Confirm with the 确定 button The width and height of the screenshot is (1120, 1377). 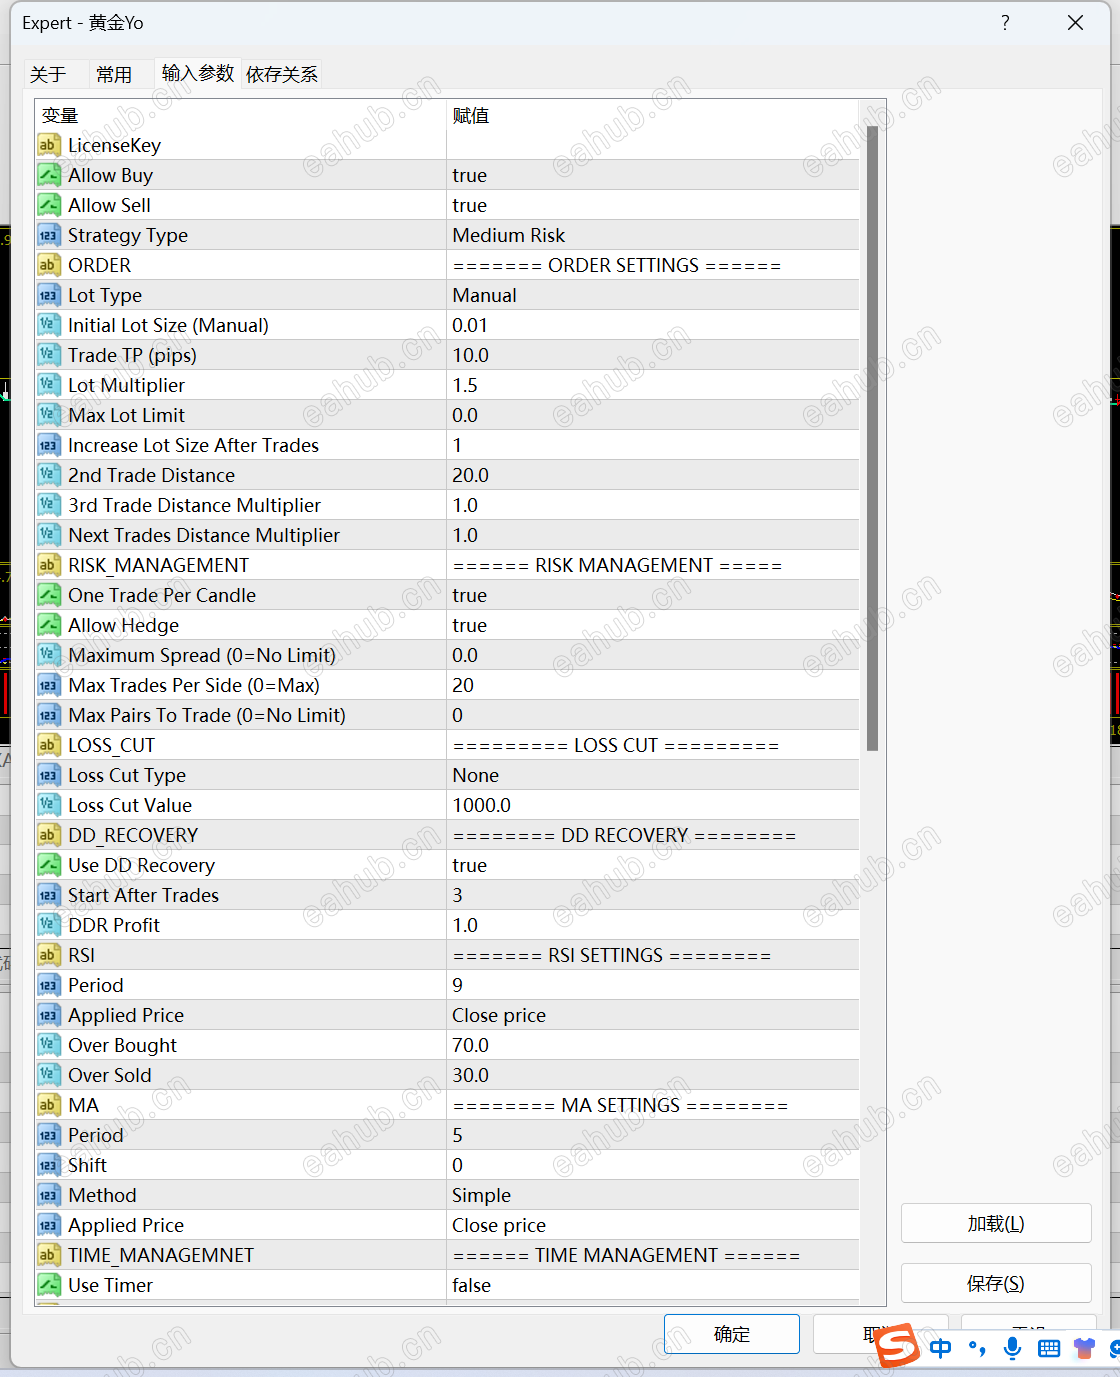pos(732,1334)
